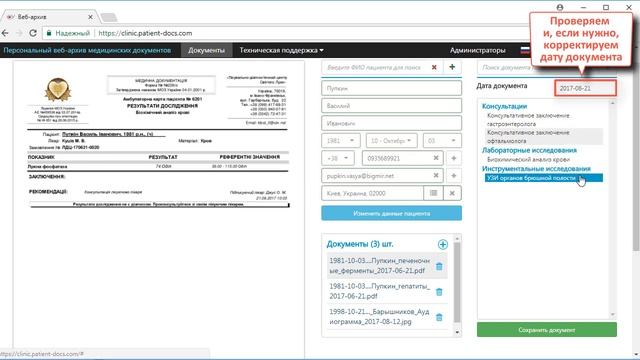Open phone country code +38 dropdown

[x=338, y=158]
